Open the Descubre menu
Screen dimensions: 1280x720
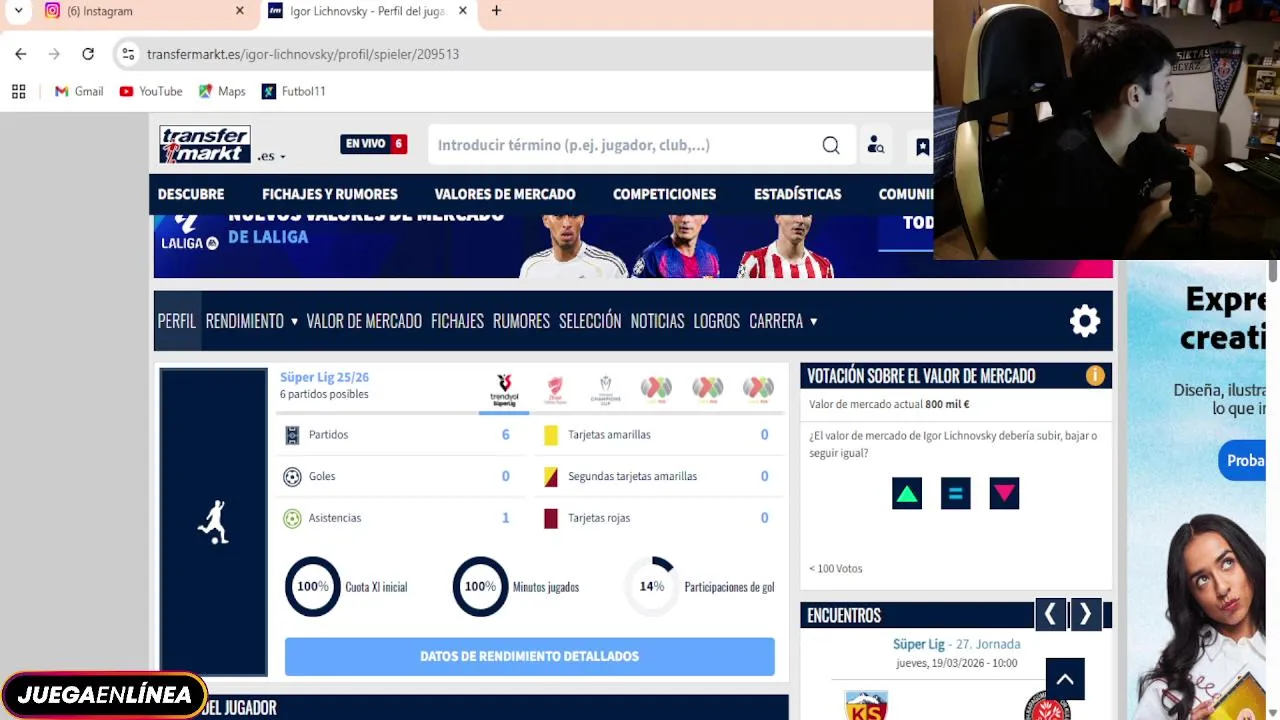pos(191,194)
